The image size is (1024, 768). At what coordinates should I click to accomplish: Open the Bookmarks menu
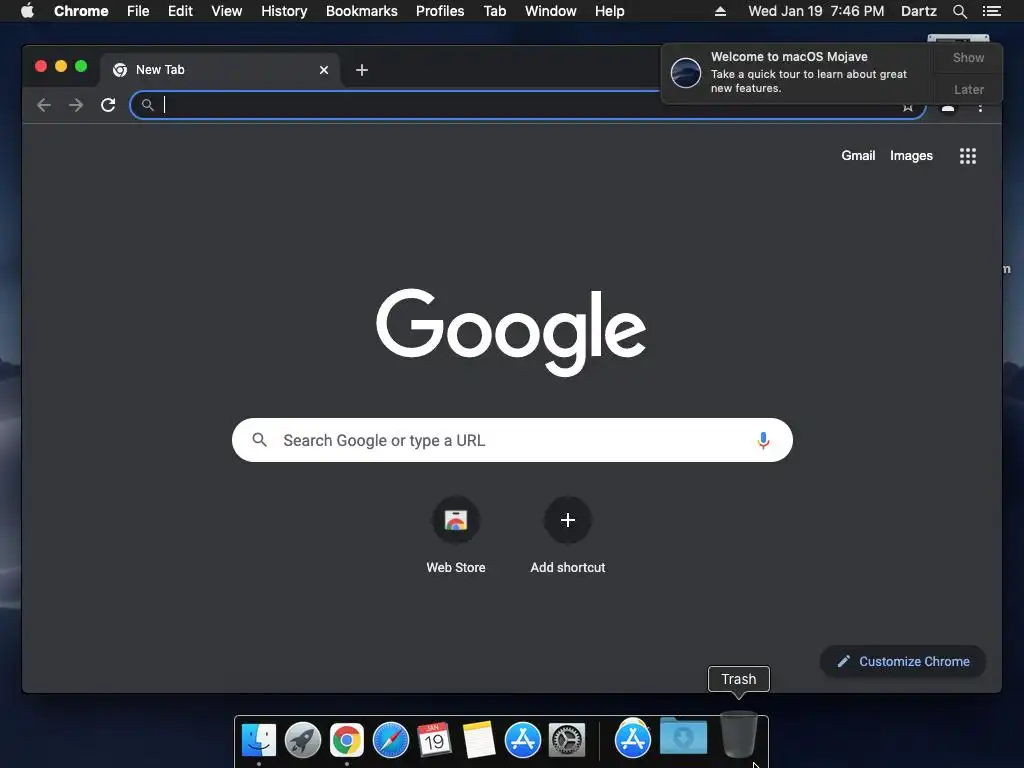[362, 11]
